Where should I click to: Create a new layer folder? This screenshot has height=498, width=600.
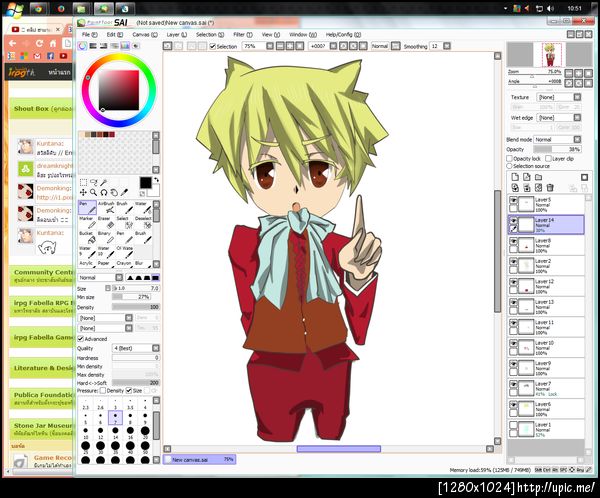point(538,177)
